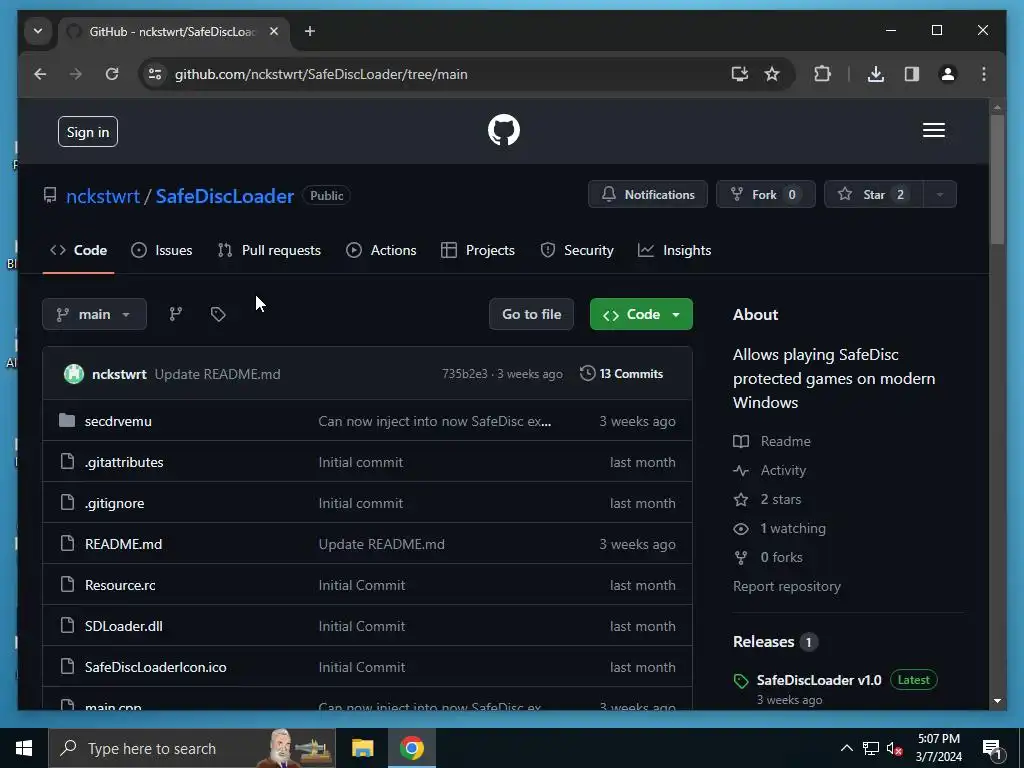The height and width of the screenshot is (768, 1024).
Task: Switch to the Security tab
Action: click(577, 250)
